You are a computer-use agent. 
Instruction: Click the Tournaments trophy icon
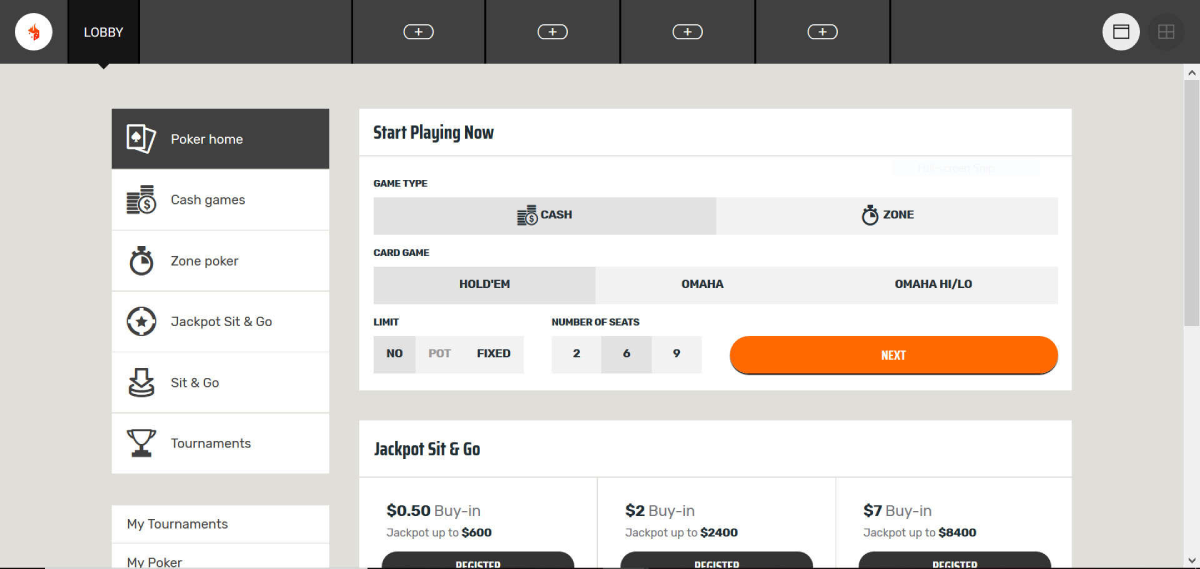click(141, 443)
